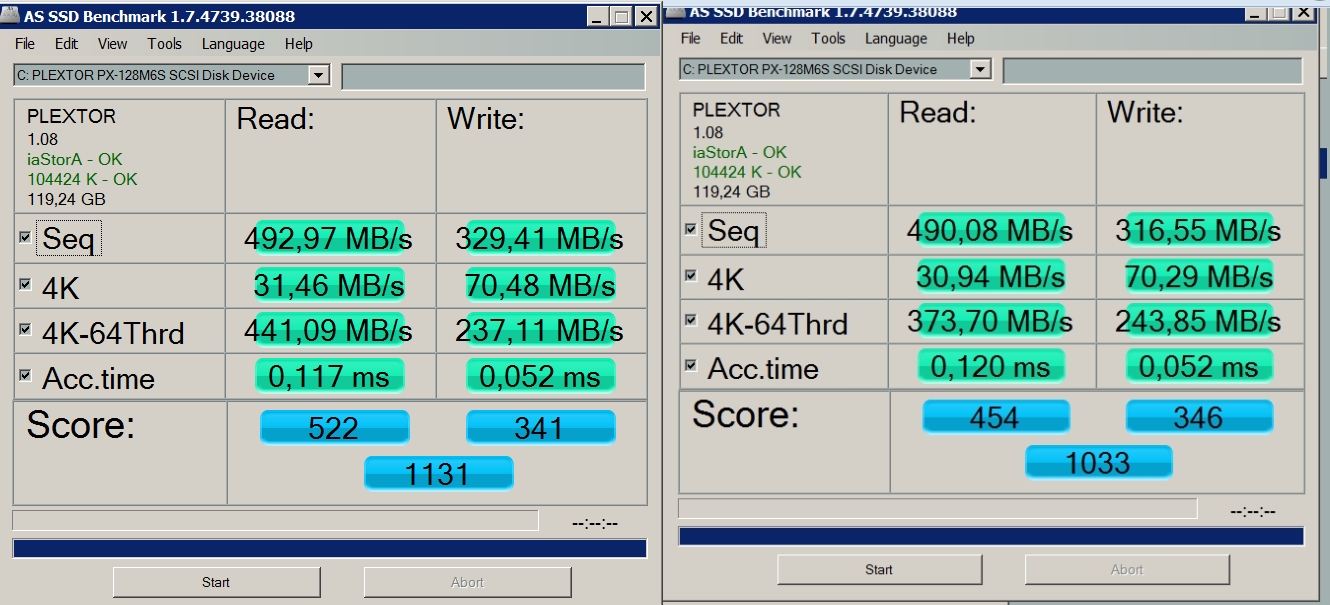The image size is (1330, 605).
Task: Select 31,46 MB/s 4K read value
Action: pyautogui.click(x=329, y=285)
